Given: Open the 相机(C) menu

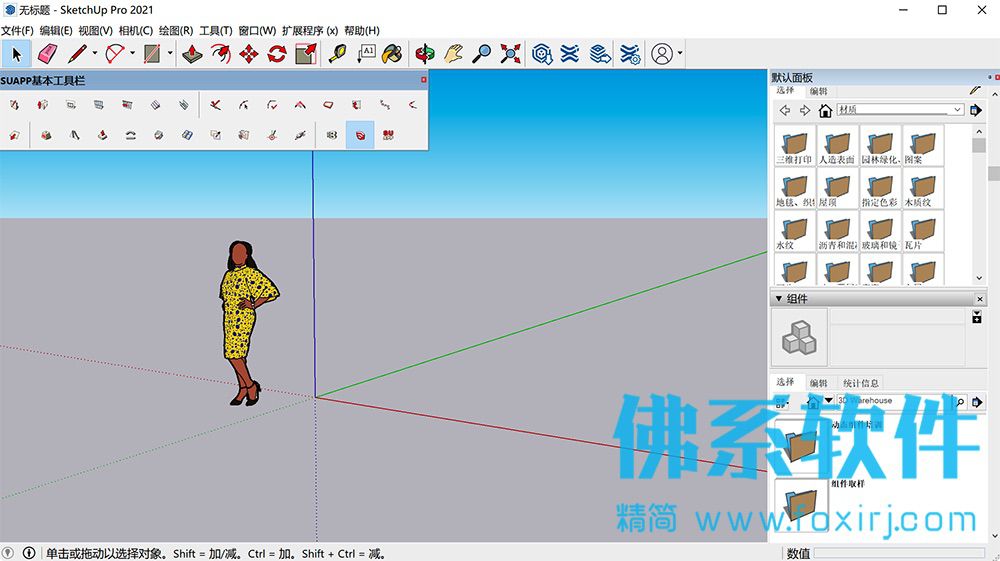Looking at the screenshot, I should [136, 31].
